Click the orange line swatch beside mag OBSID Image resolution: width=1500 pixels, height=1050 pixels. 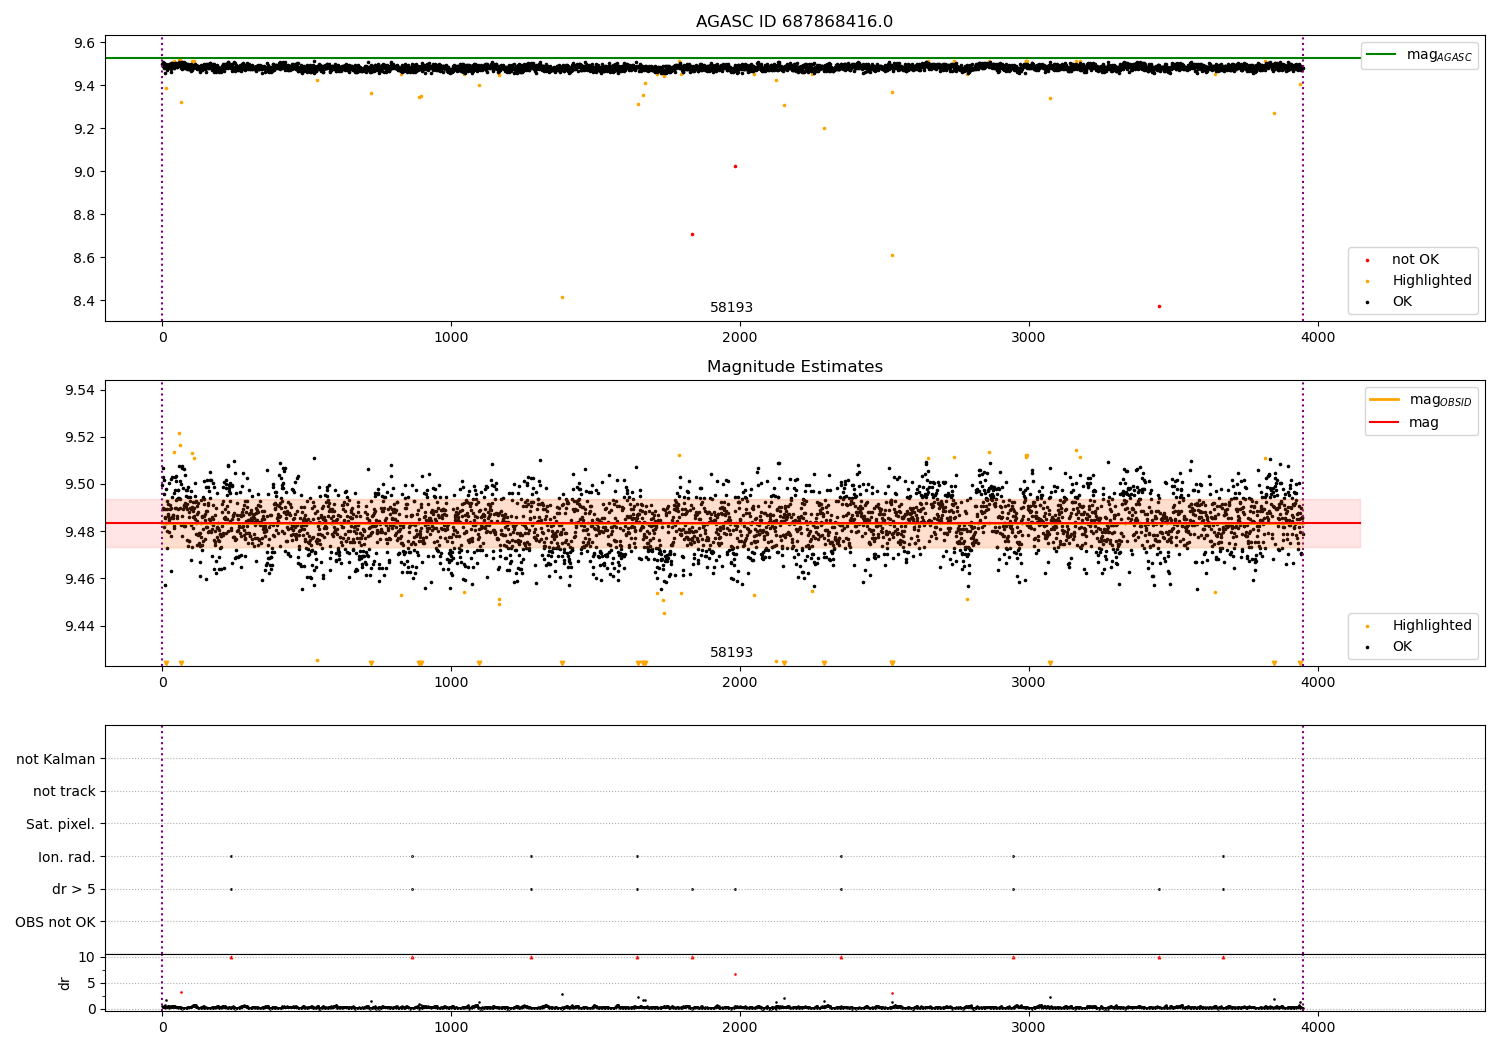[1385, 399]
